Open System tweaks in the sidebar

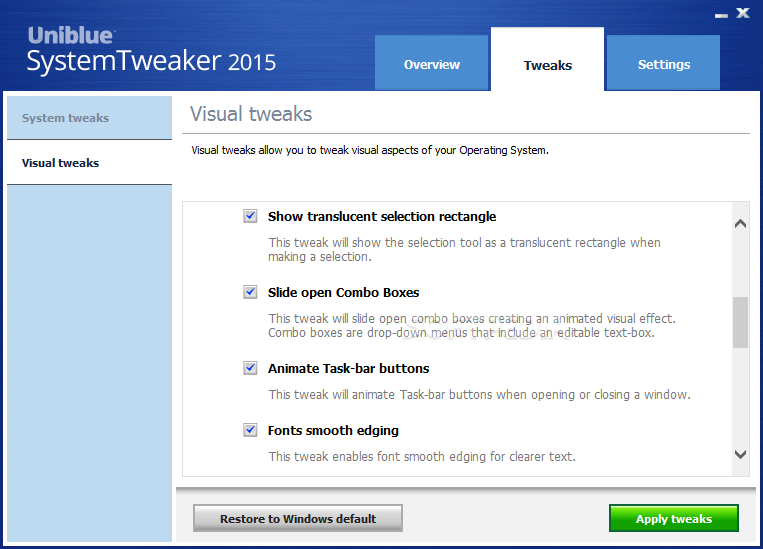tap(90, 118)
